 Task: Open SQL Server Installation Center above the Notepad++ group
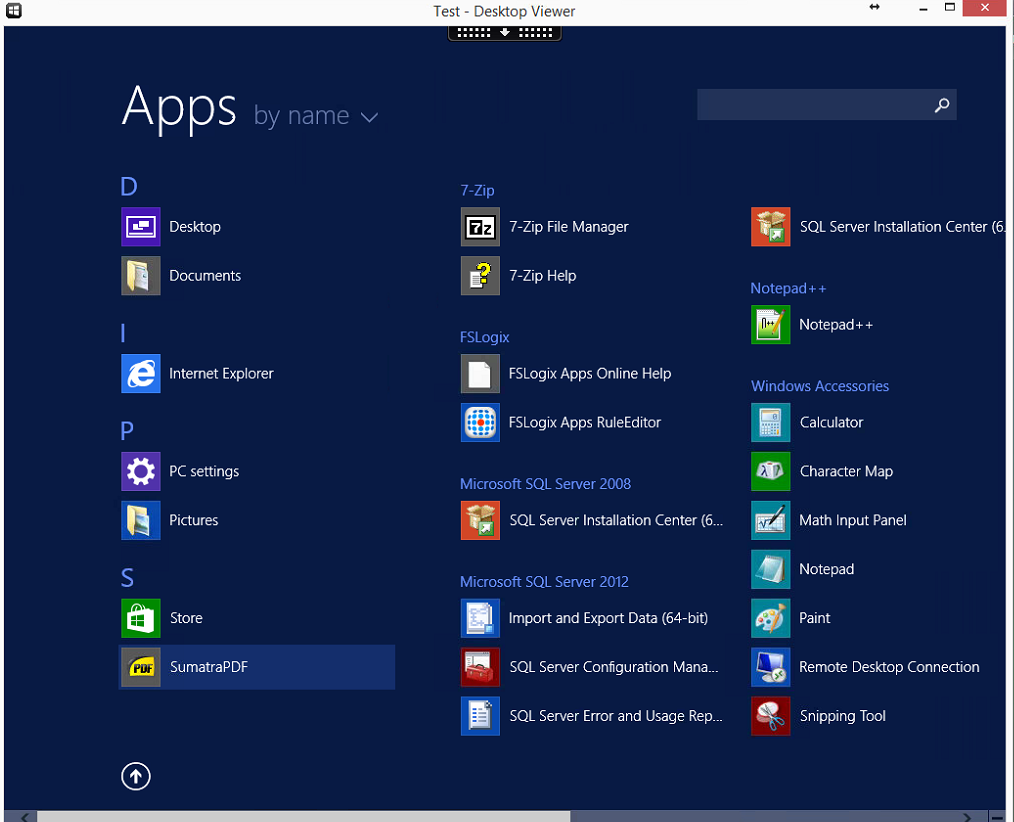pos(770,227)
